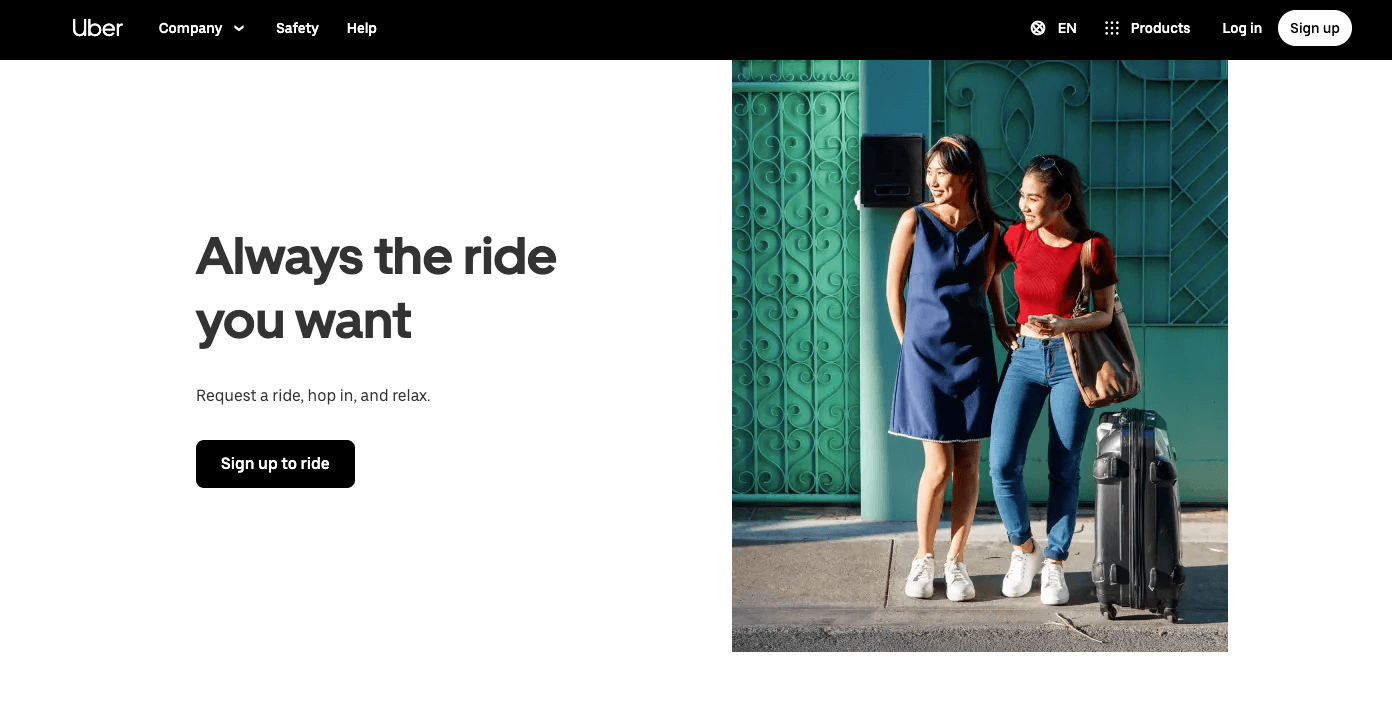Click the white Sign up button

(x=1314, y=28)
